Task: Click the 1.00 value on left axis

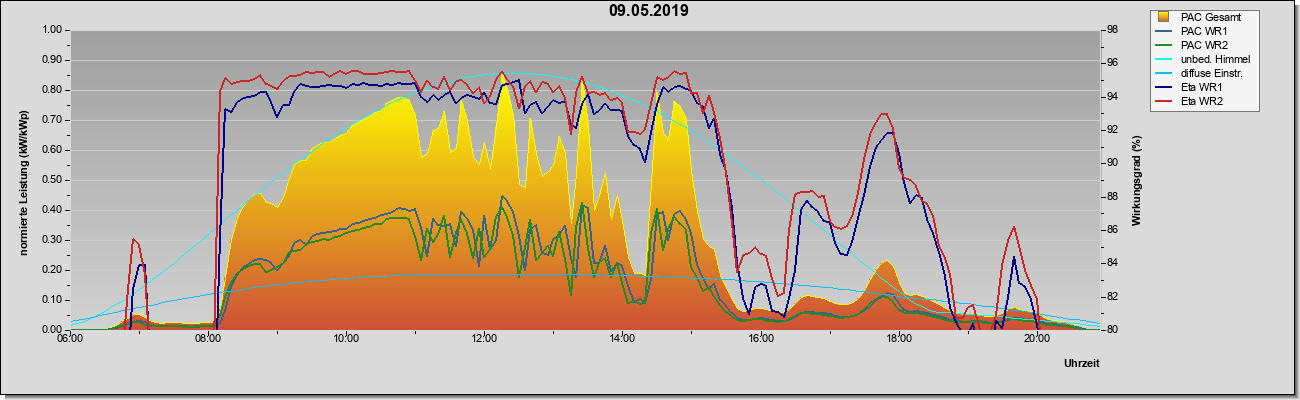Action: pyautogui.click(x=51, y=30)
